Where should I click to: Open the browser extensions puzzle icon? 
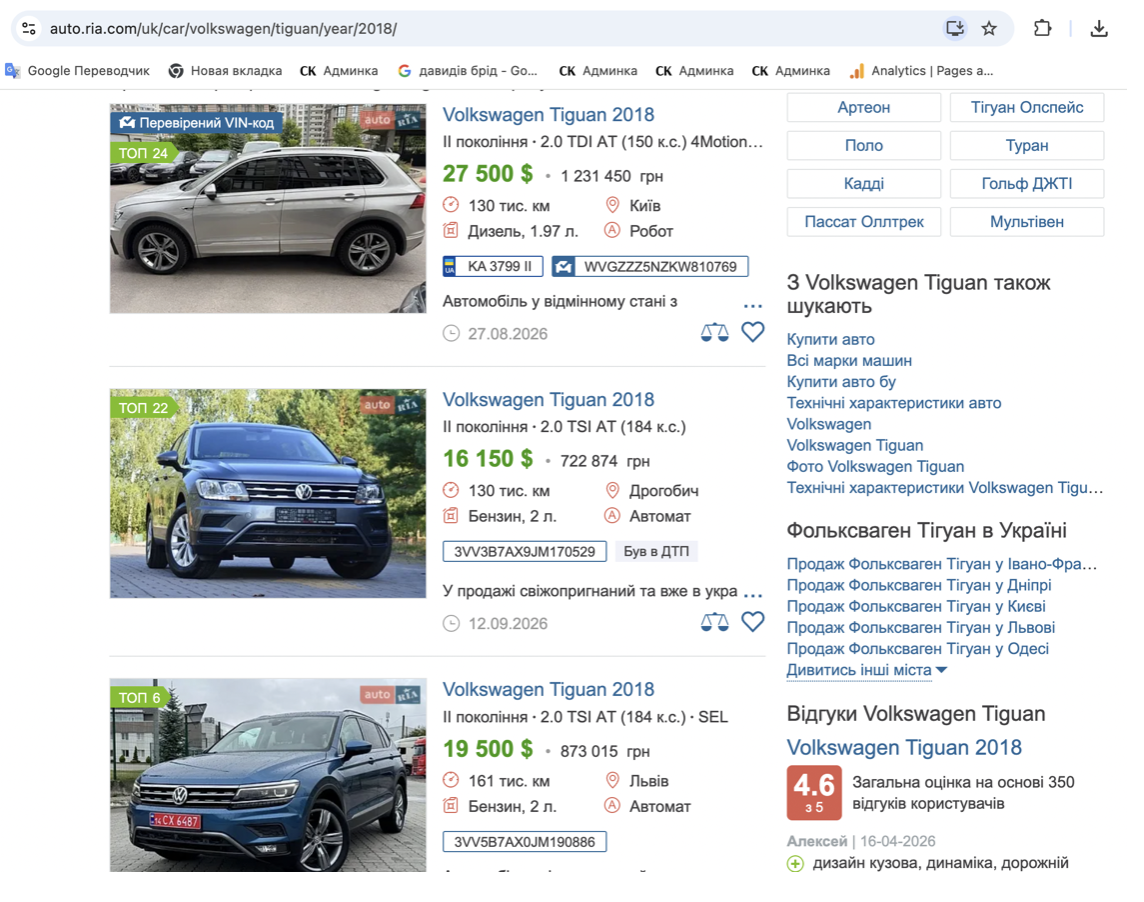click(x=1042, y=28)
